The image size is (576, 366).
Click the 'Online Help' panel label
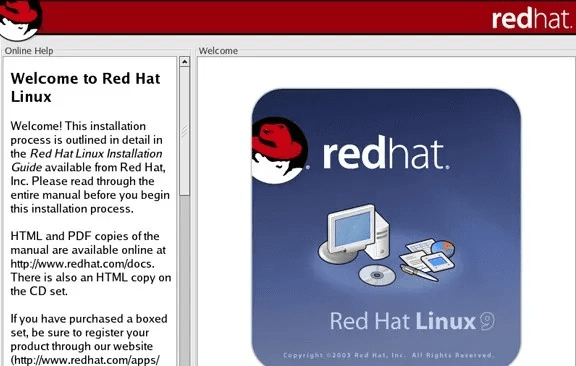[x=29, y=51]
